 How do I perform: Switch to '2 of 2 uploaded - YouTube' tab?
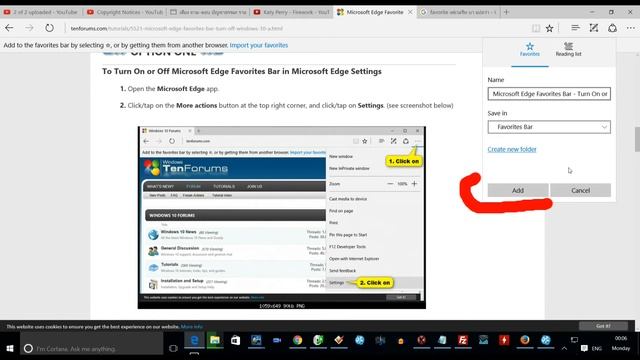point(41,12)
